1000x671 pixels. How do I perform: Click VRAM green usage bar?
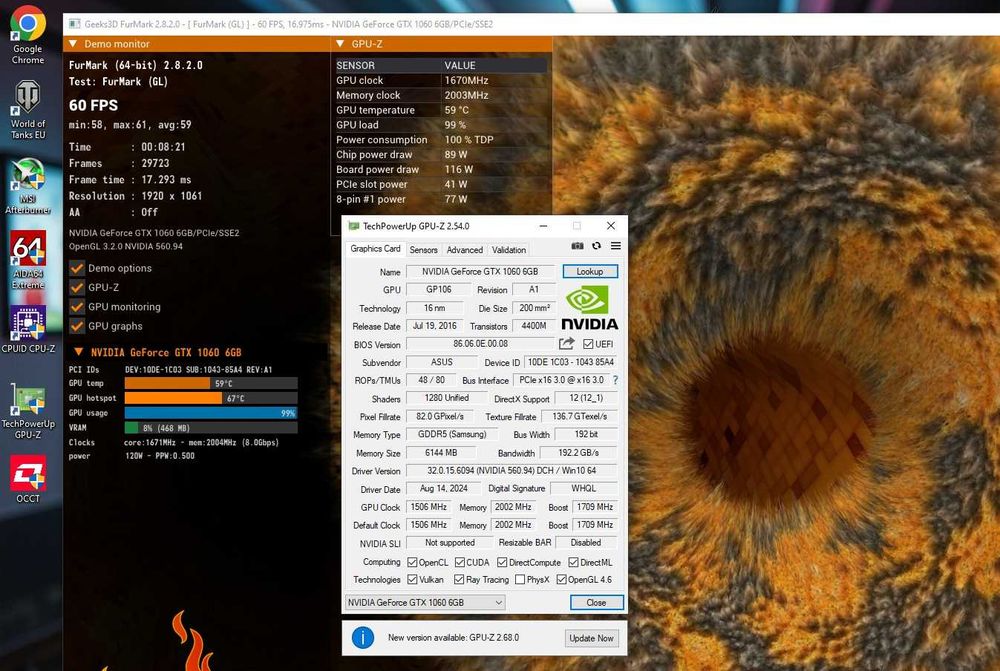pos(131,428)
